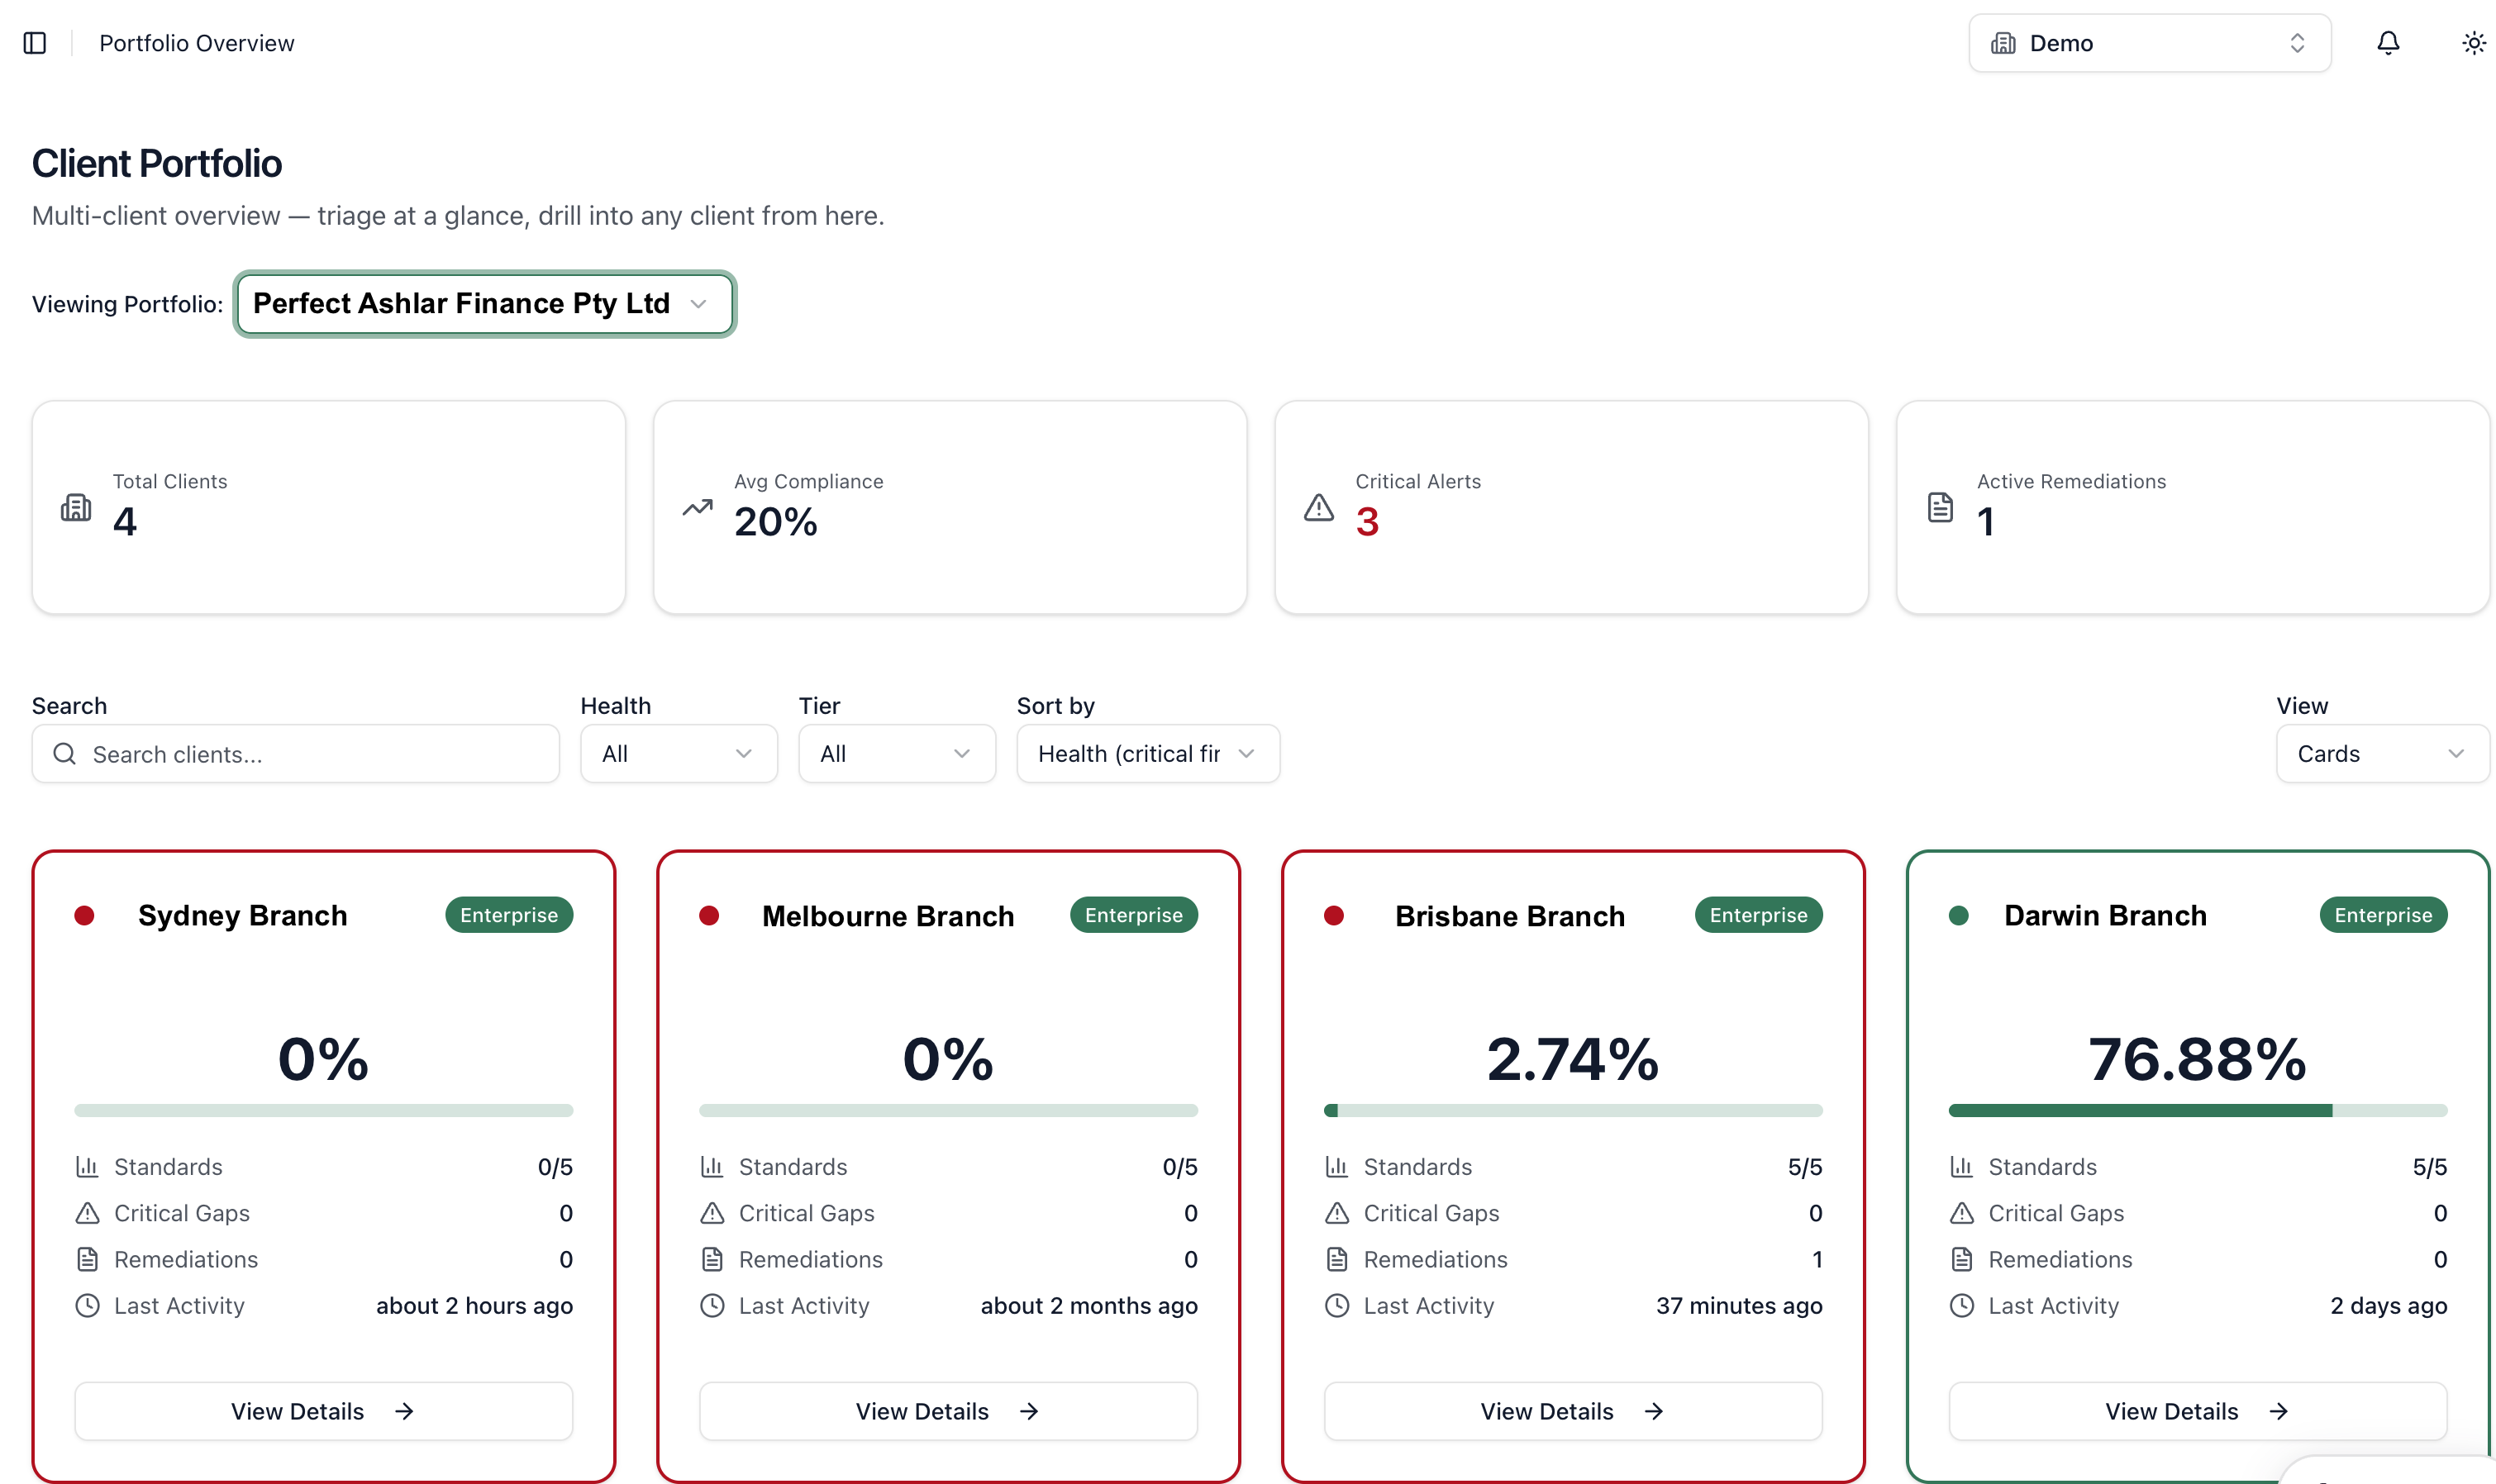View Details for Melbourne Branch
Screen dimensions: 2496x1484
(948, 1411)
